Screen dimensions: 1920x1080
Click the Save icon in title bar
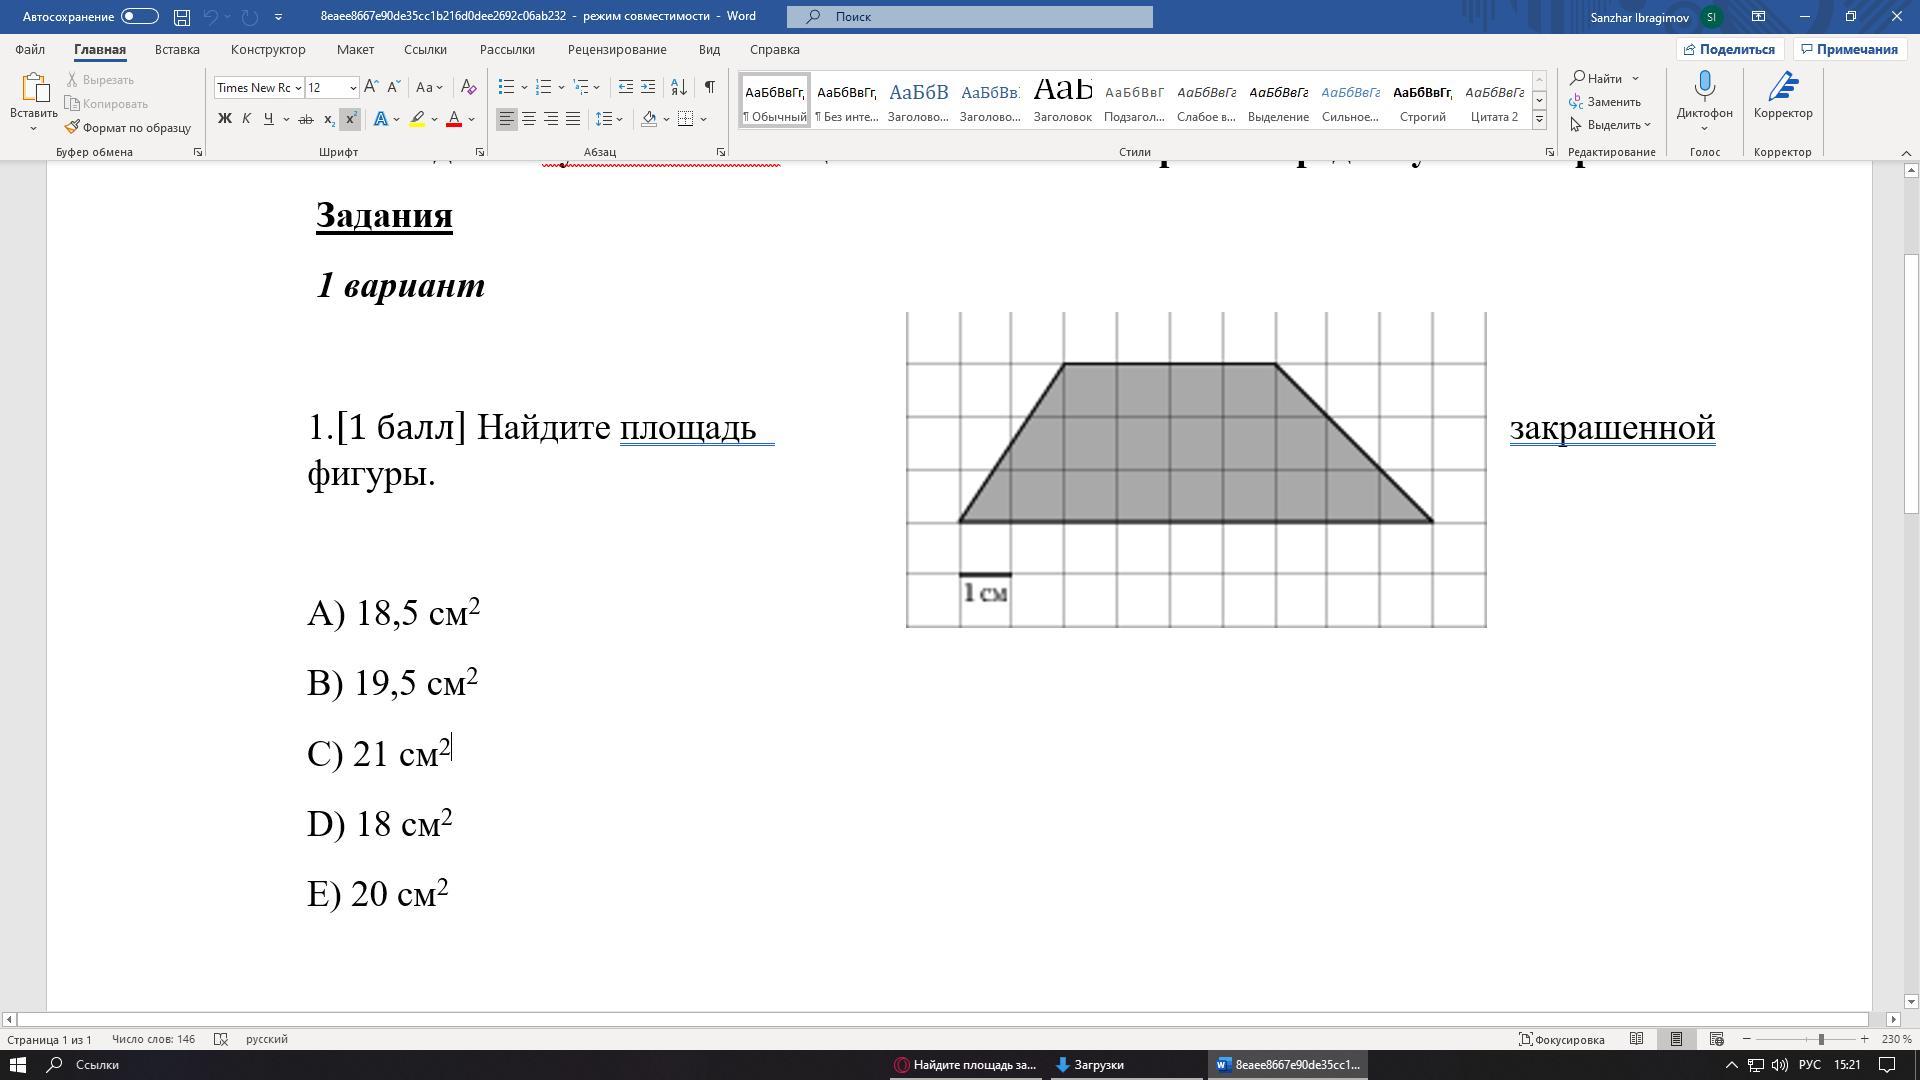pyautogui.click(x=181, y=17)
